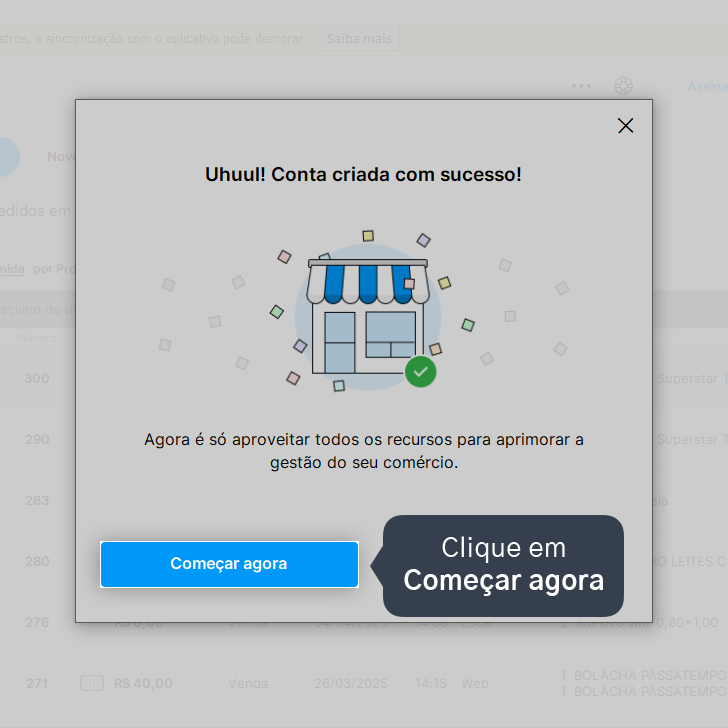Screen dimensions: 728x728
Task: Click the help lifebuoy icon
Action: 623,86
